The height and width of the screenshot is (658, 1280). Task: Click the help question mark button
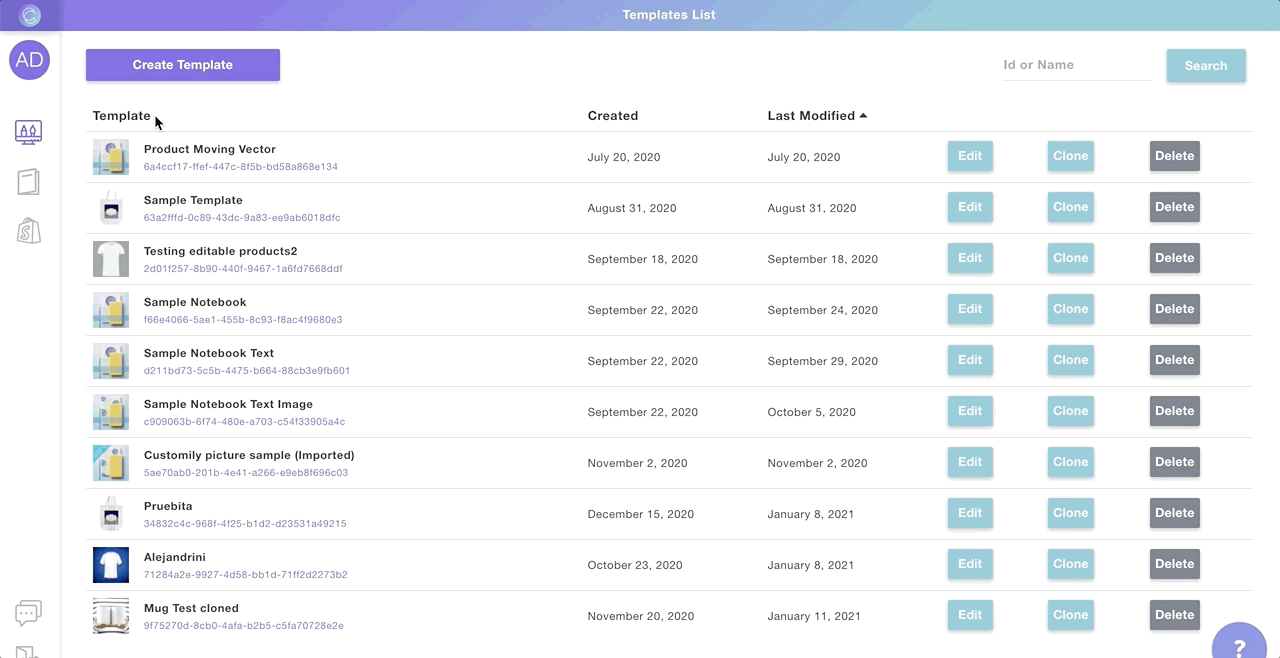tap(1239, 645)
